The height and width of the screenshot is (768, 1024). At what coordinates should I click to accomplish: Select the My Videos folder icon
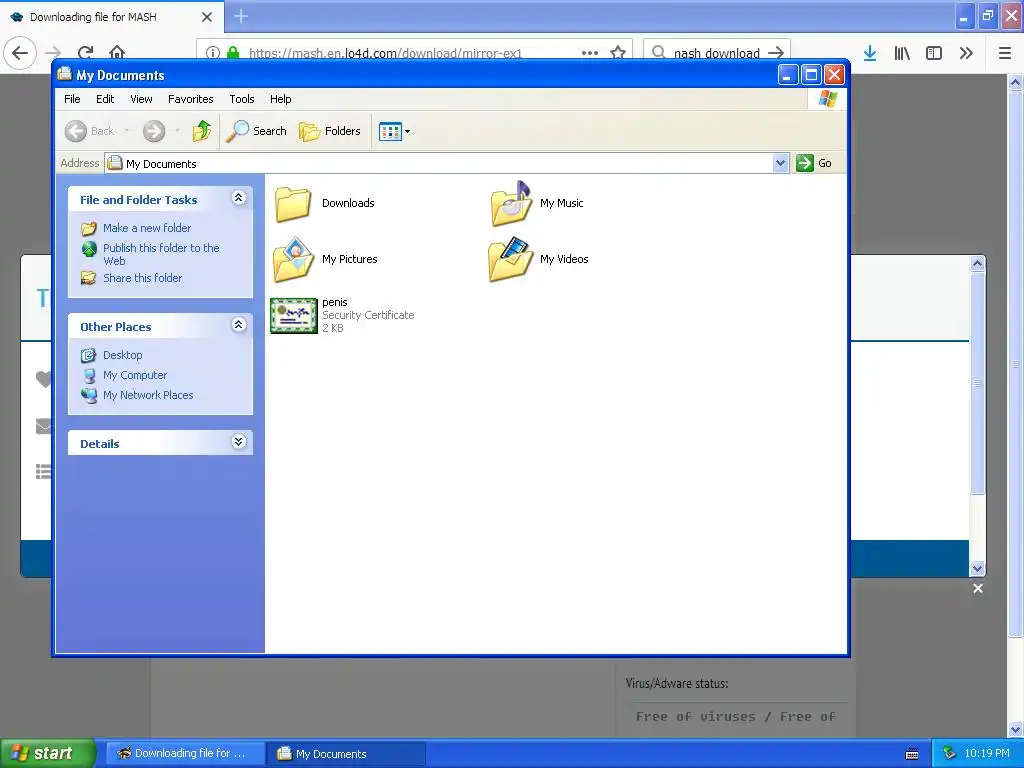click(x=511, y=259)
